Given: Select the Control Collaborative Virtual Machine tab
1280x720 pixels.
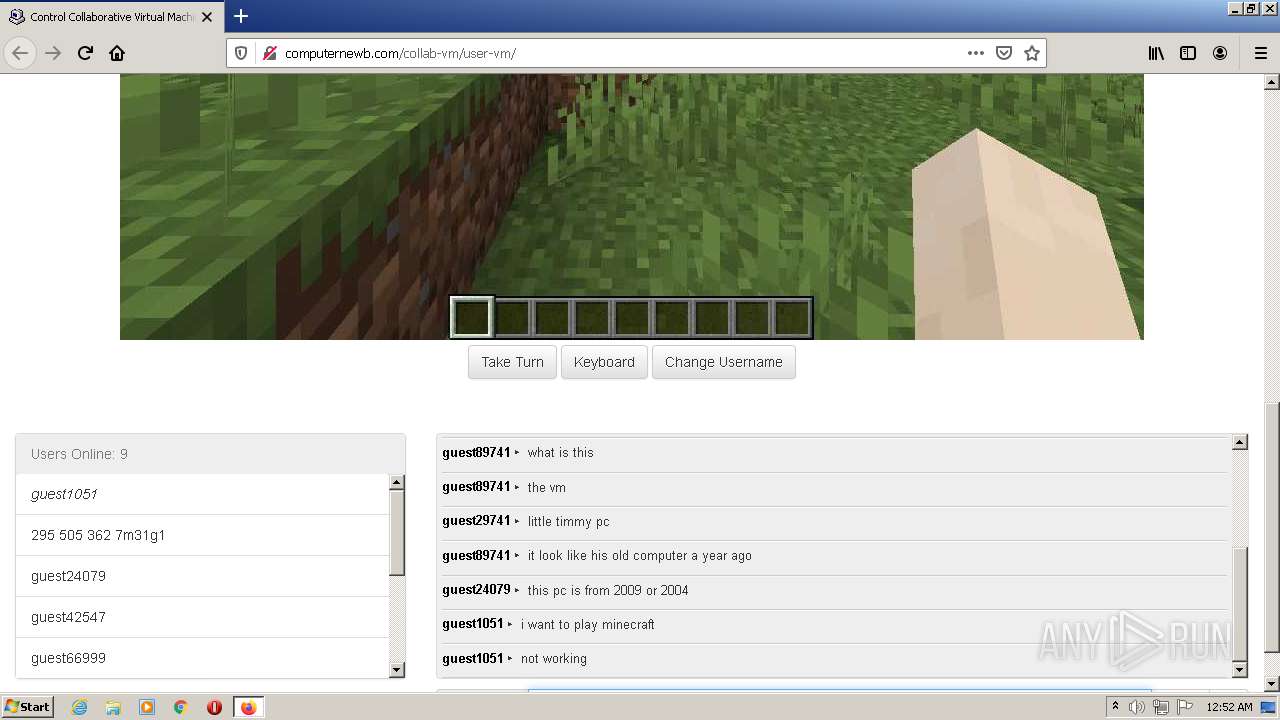Looking at the screenshot, I should pos(111,17).
